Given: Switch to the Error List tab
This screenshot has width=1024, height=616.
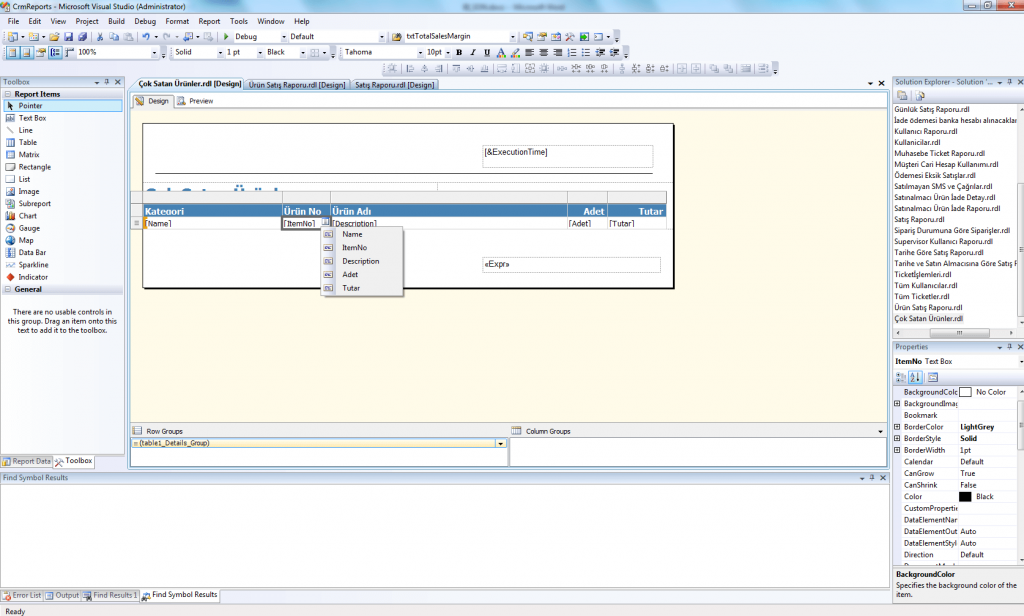Looking at the screenshot, I should [x=22, y=596].
